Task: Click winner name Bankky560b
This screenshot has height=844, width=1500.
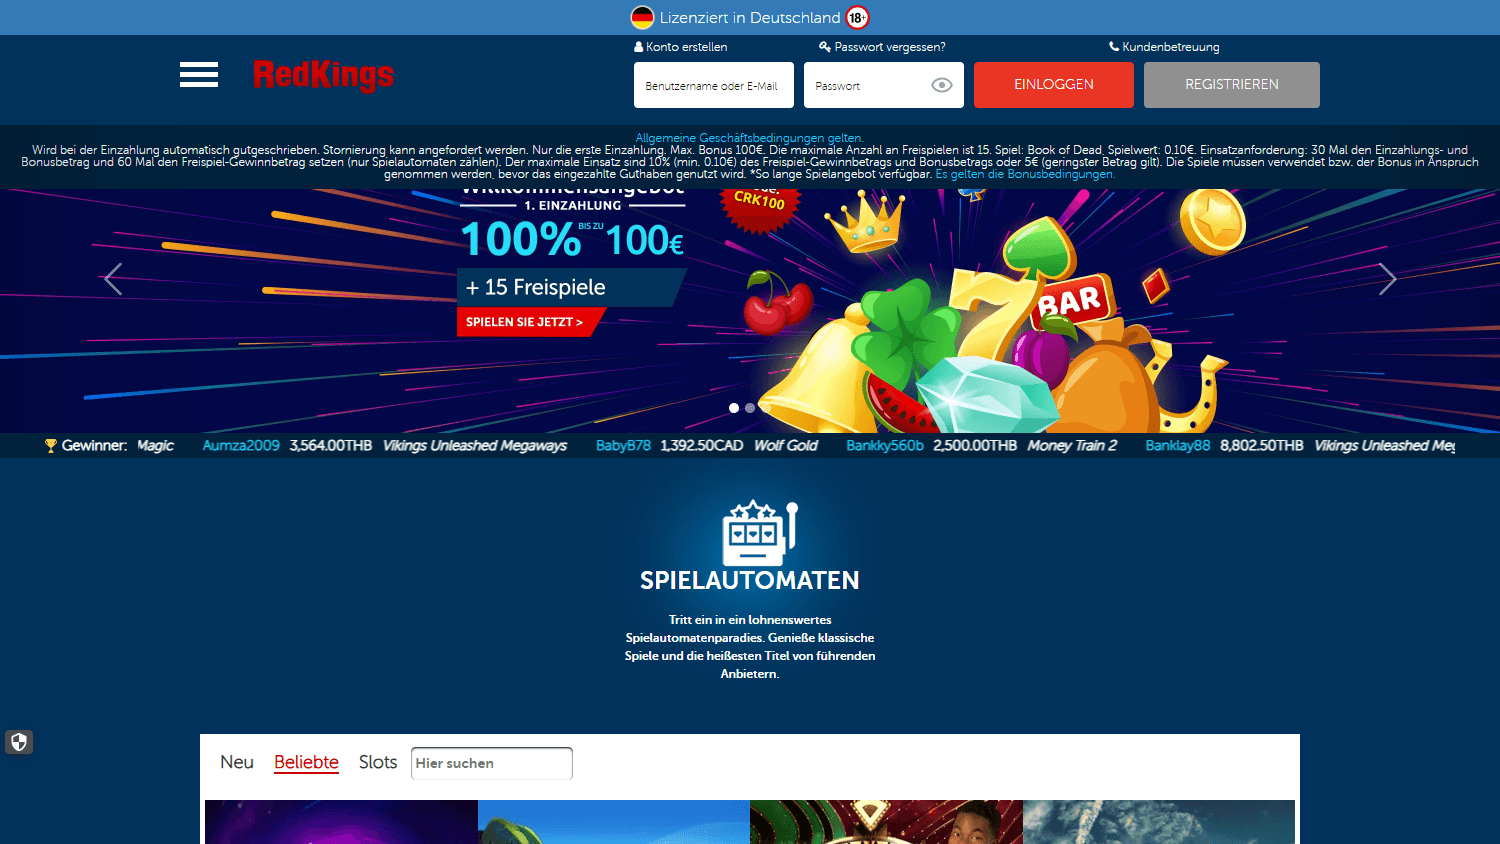Action: pyautogui.click(x=885, y=446)
